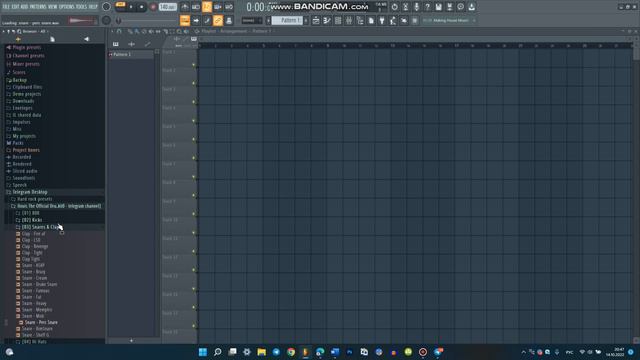Mute Track 3 using its green switch

click(193, 102)
